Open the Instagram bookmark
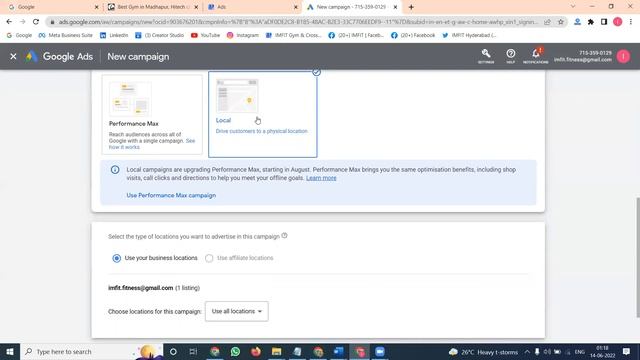 pos(243,35)
